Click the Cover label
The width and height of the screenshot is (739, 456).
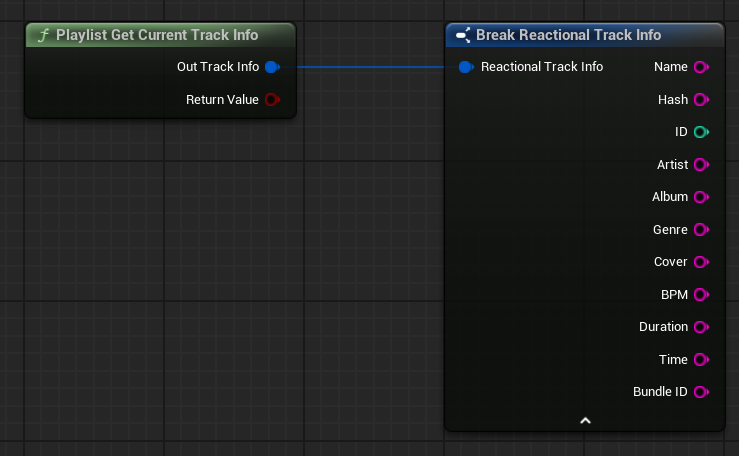pos(670,262)
